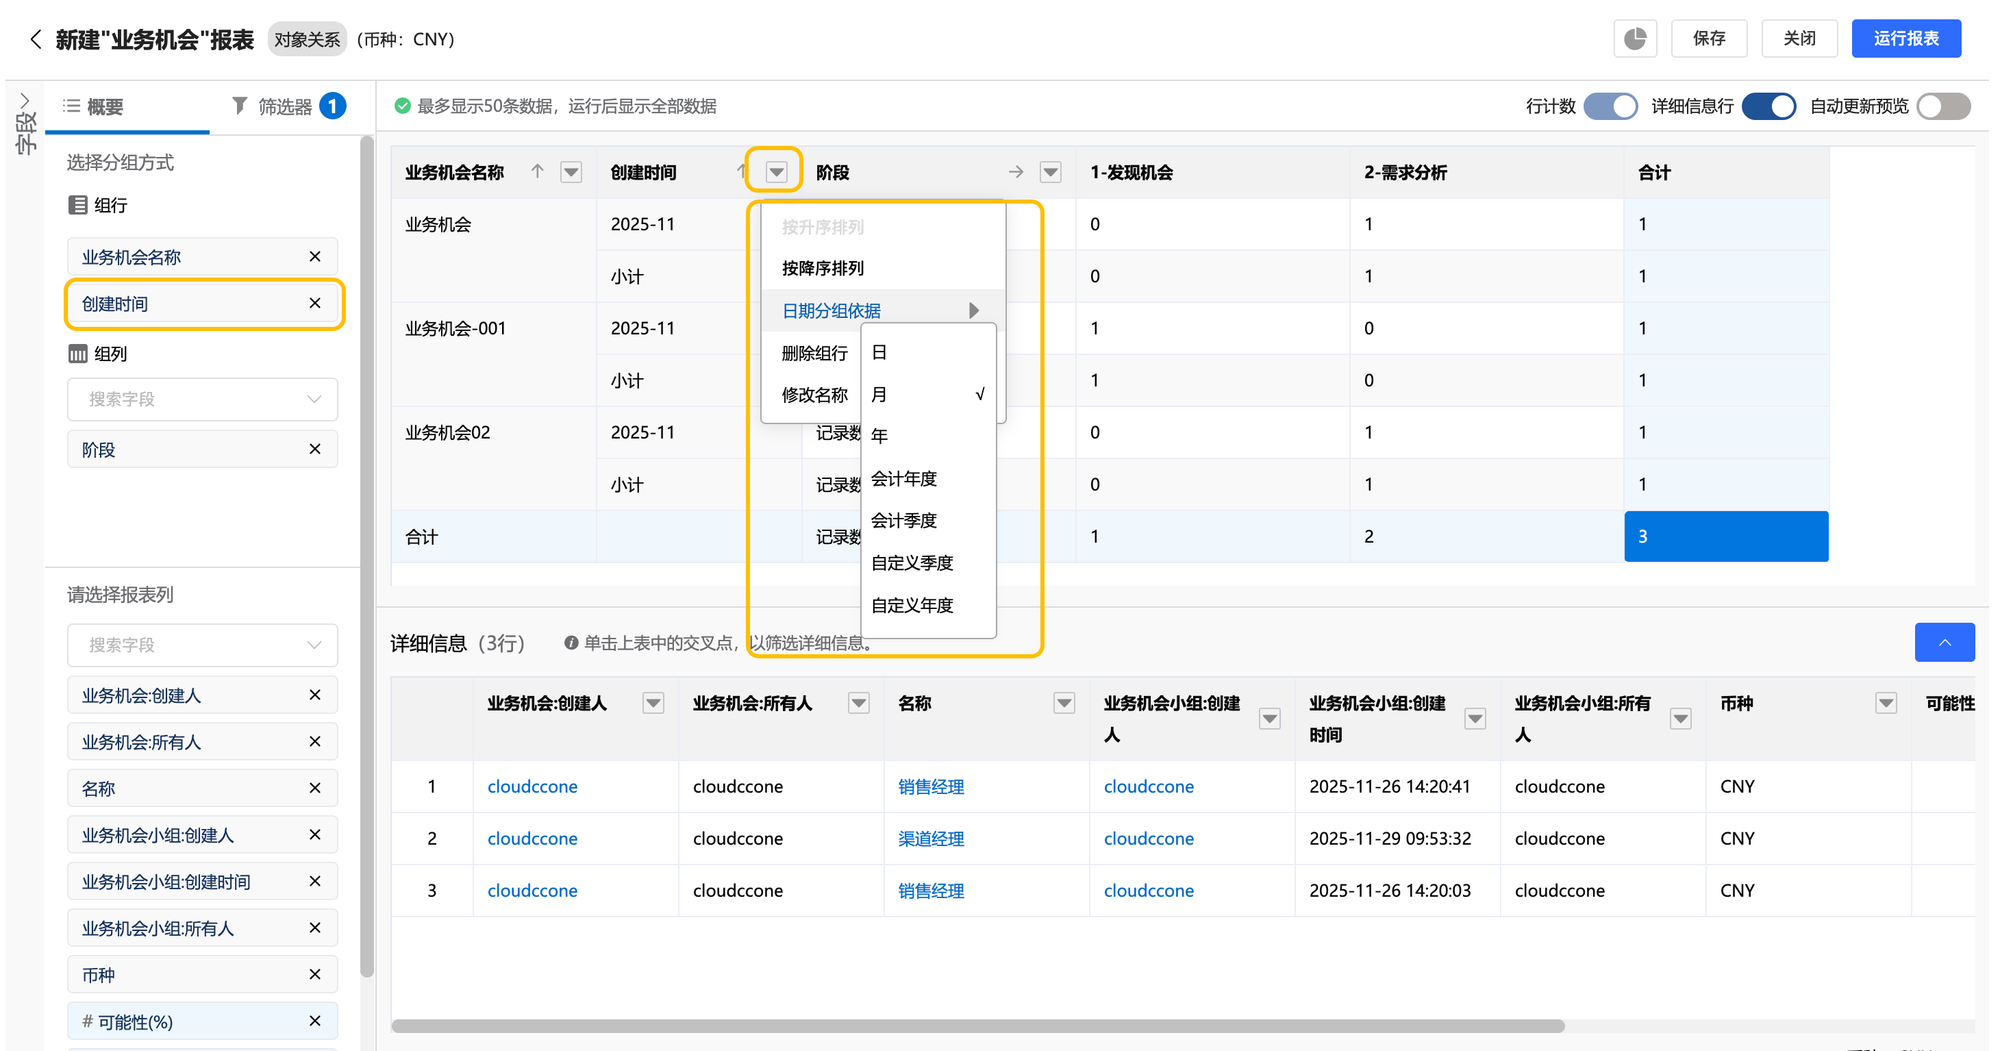The height and width of the screenshot is (1051, 2000).
Task: Click the horizontal scrollbar under the details table
Action: point(977,1026)
